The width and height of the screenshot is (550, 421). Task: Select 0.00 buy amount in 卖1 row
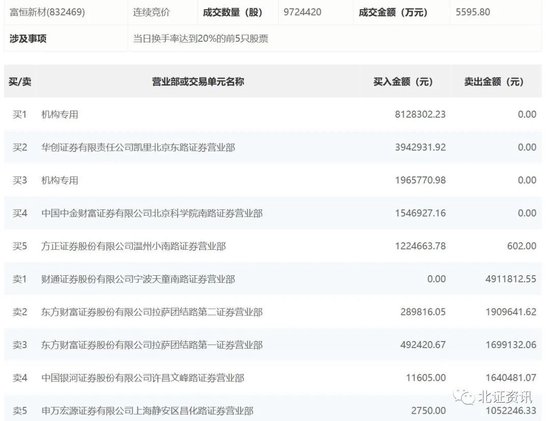(436, 279)
